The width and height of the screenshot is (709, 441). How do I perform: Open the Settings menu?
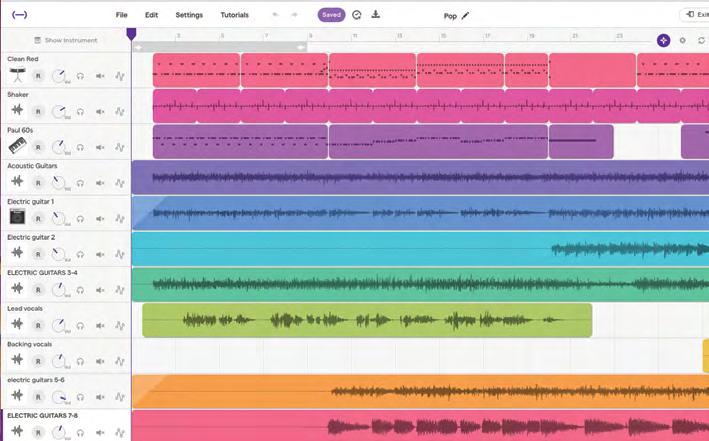point(189,15)
